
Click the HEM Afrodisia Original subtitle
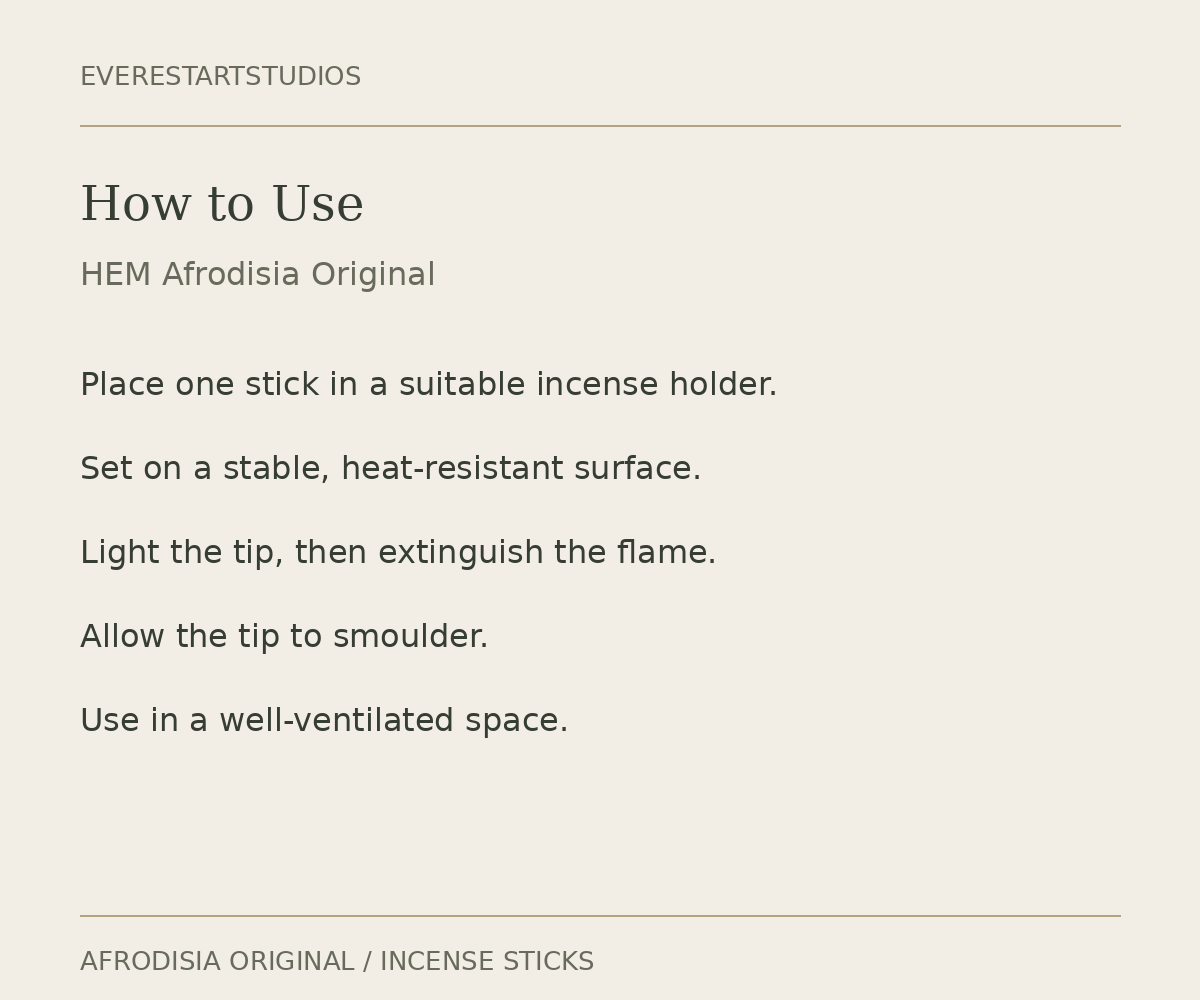[257, 275]
